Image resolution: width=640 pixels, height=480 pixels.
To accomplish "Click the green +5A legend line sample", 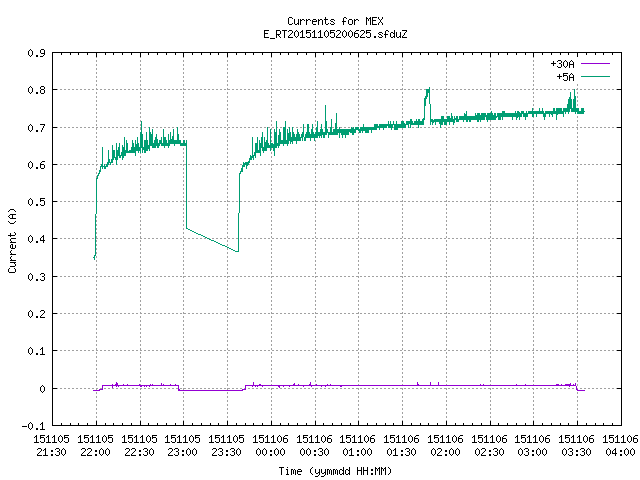I will tap(595, 76).
